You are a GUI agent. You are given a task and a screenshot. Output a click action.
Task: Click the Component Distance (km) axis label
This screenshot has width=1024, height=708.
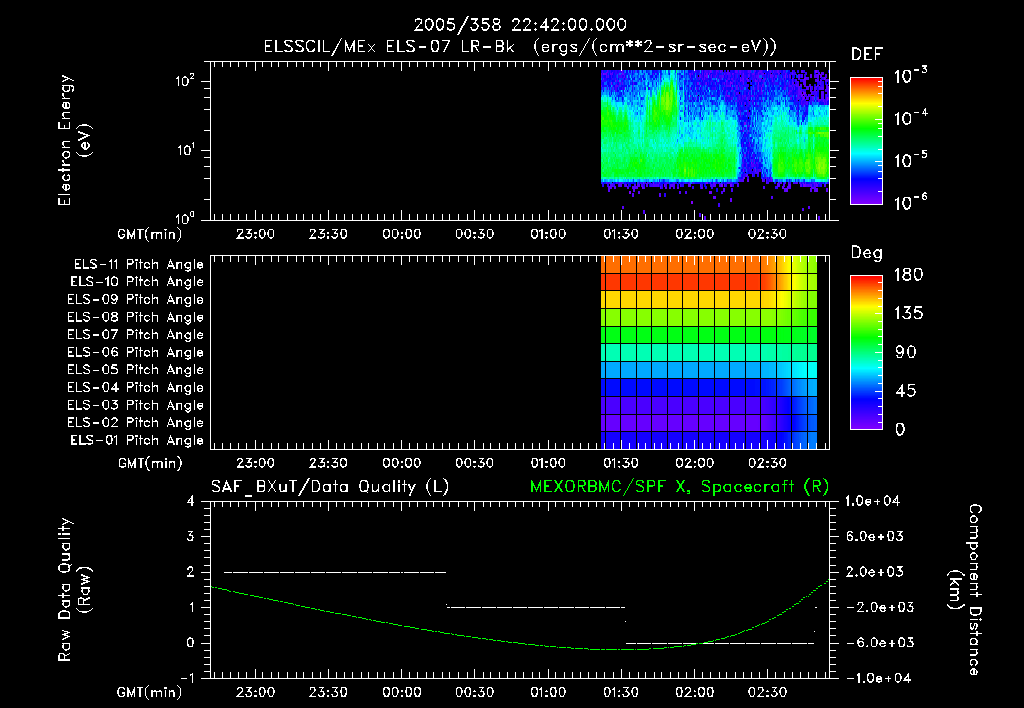[x=964, y=590]
